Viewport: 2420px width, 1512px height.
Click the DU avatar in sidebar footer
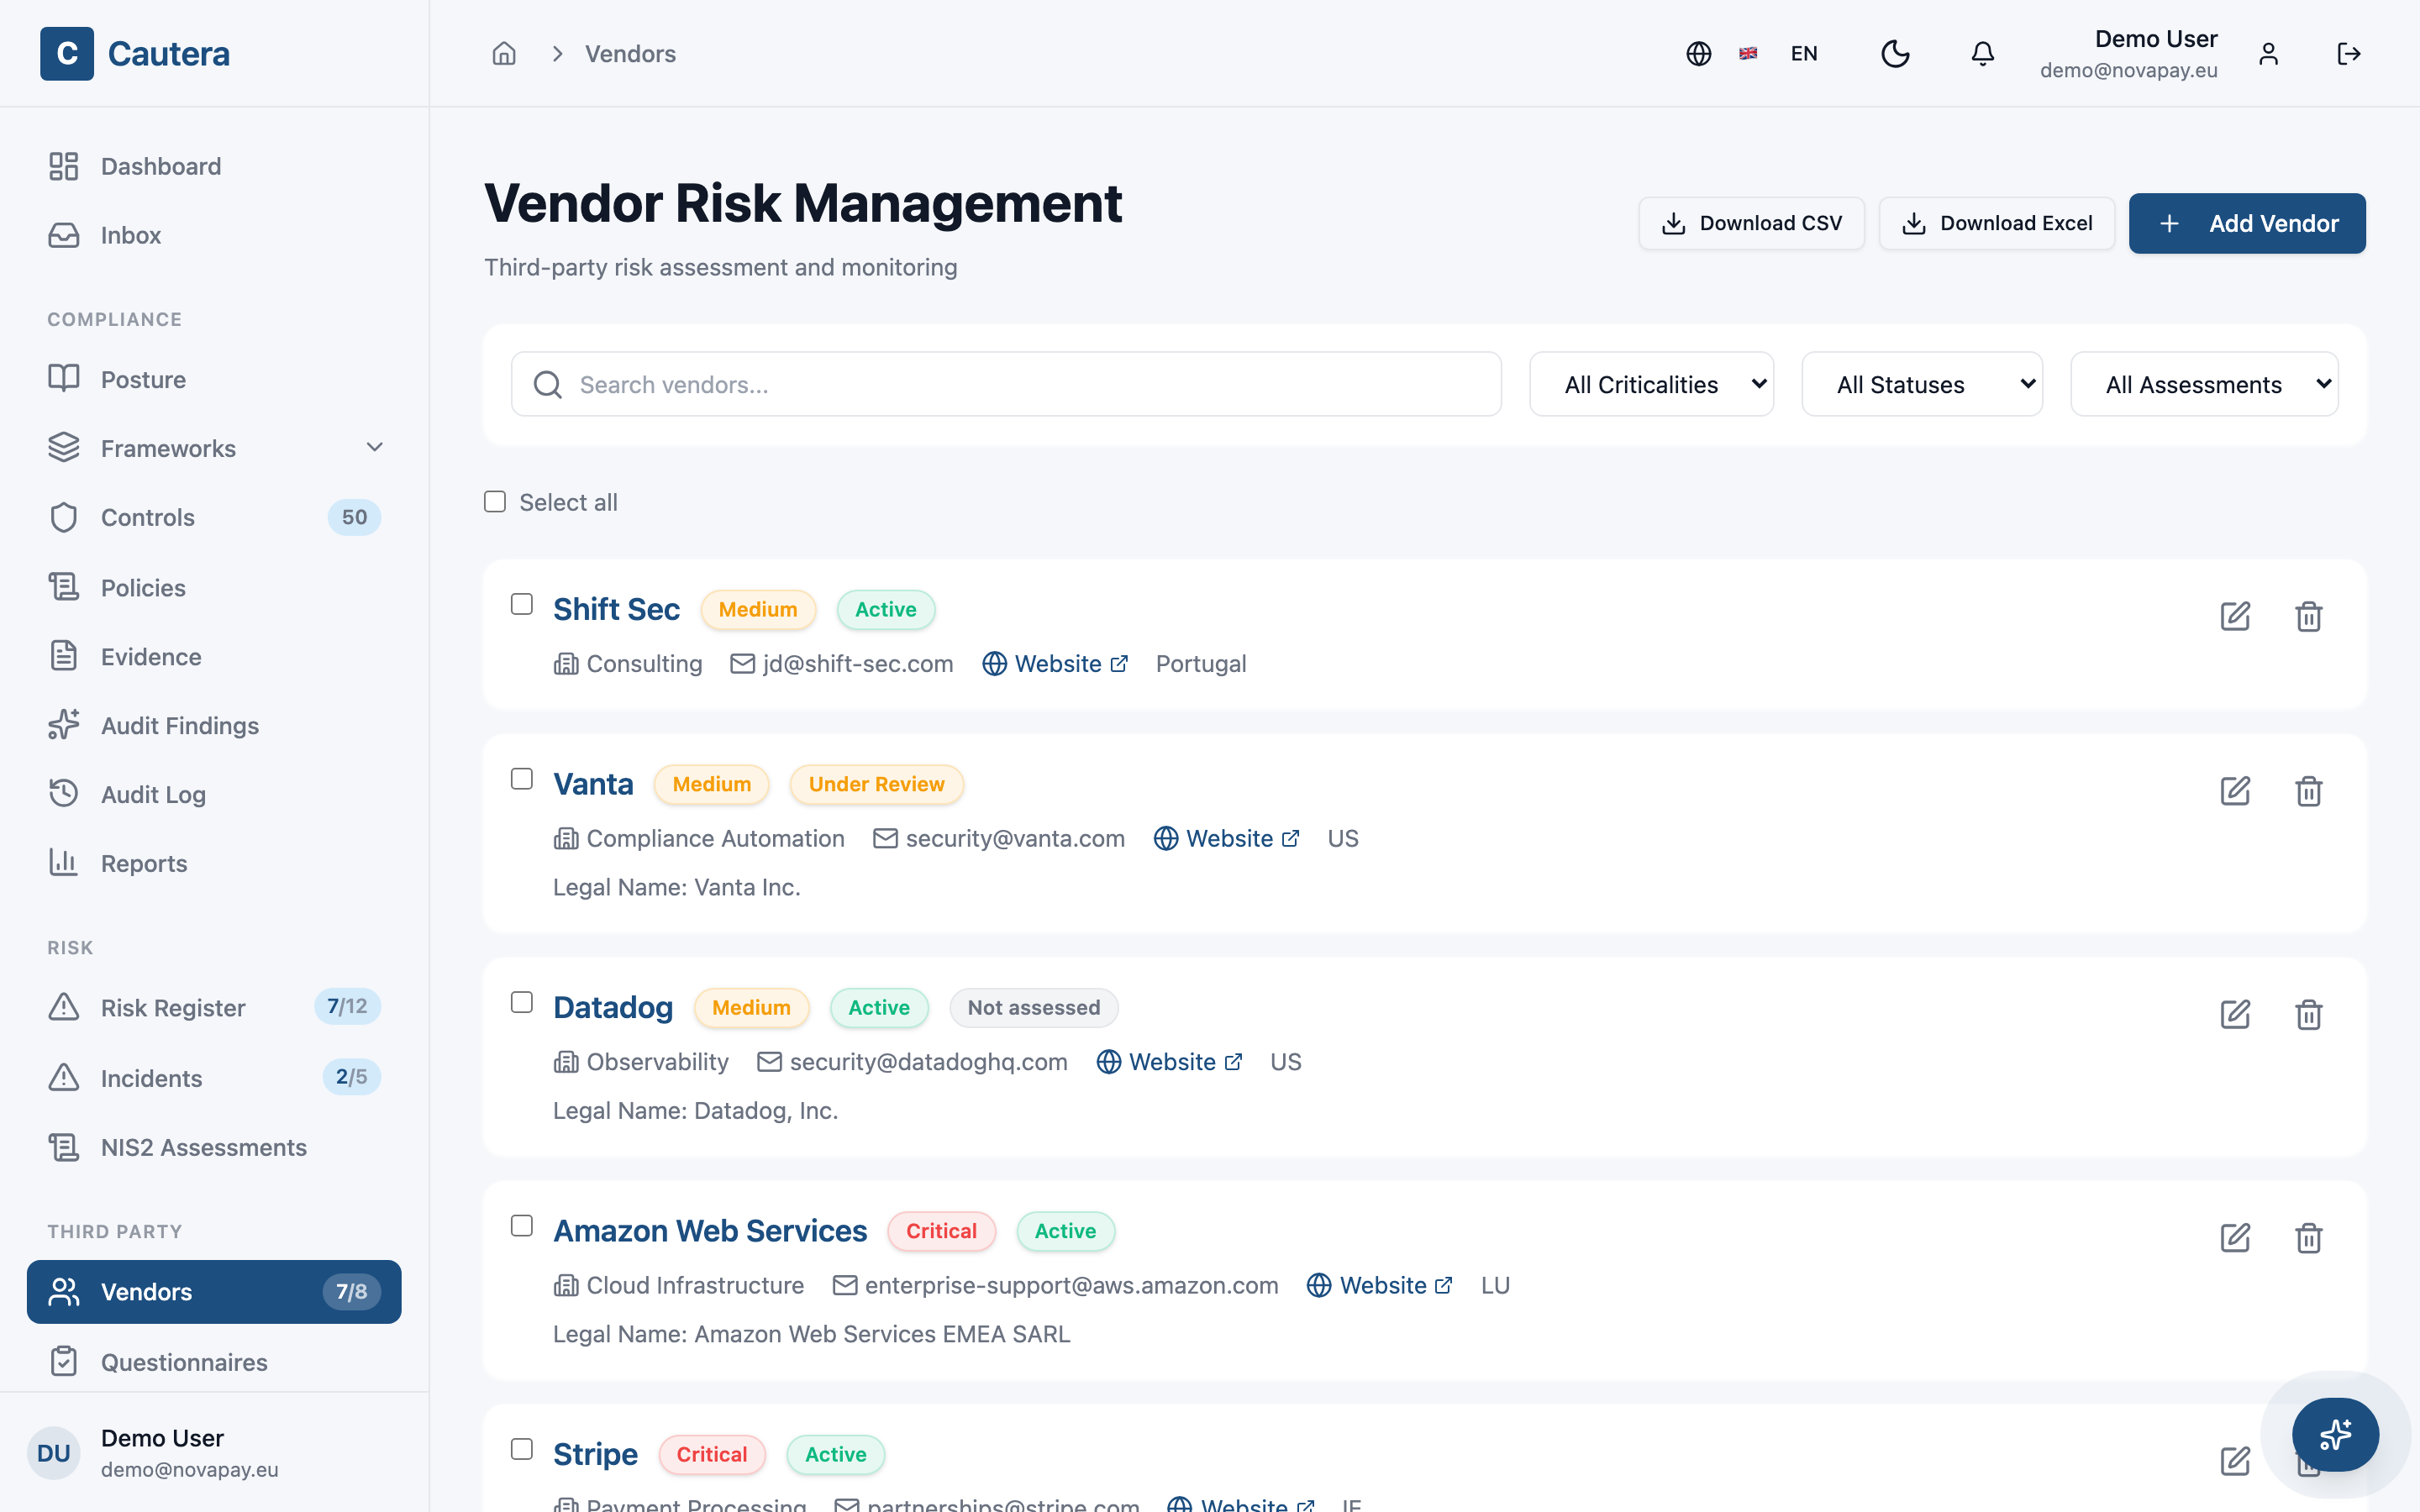pos(54,1453)
